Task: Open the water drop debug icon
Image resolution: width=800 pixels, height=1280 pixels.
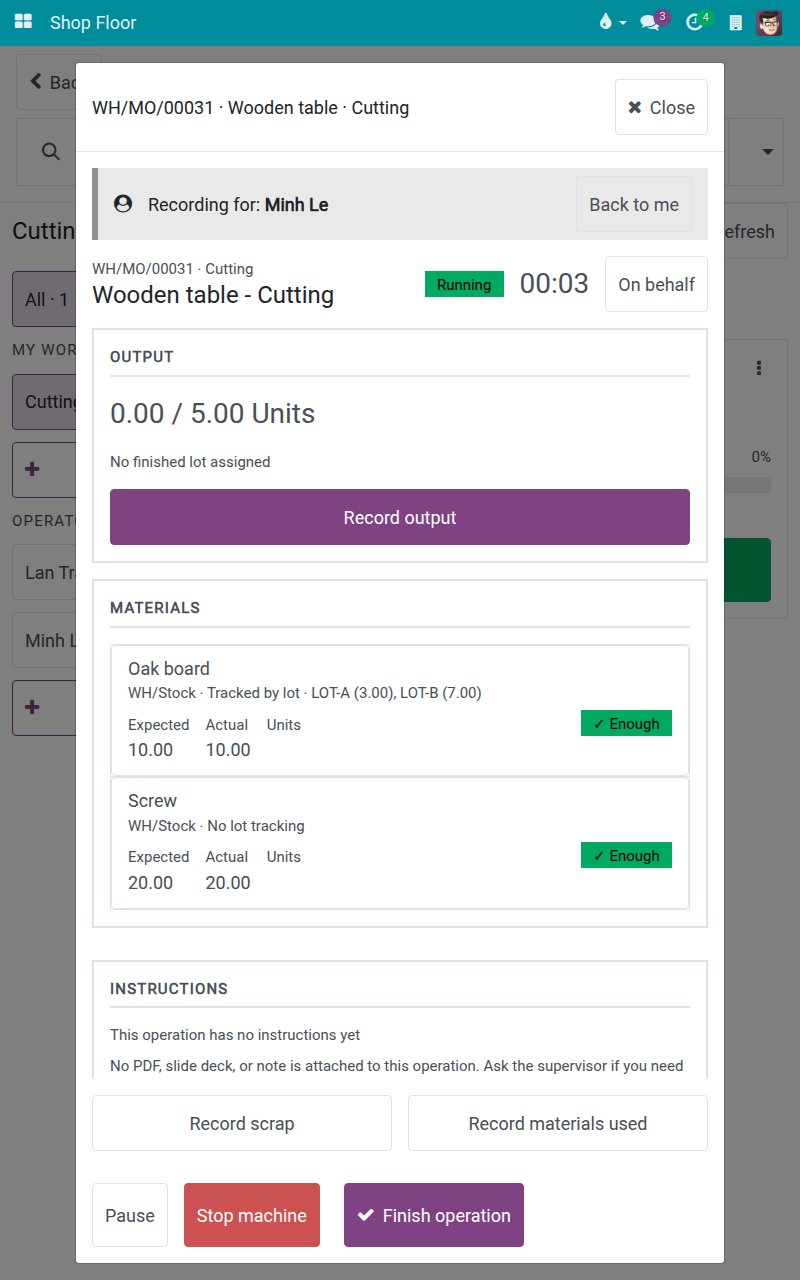Action: point(605,22)
